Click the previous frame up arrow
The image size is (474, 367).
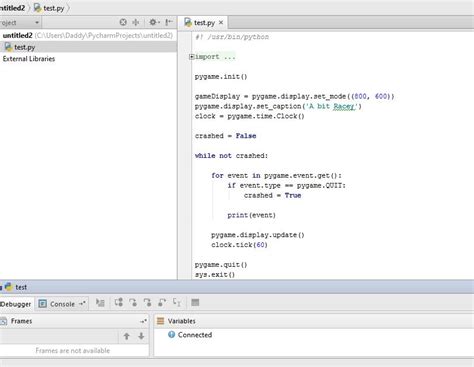tap(127, 336)
